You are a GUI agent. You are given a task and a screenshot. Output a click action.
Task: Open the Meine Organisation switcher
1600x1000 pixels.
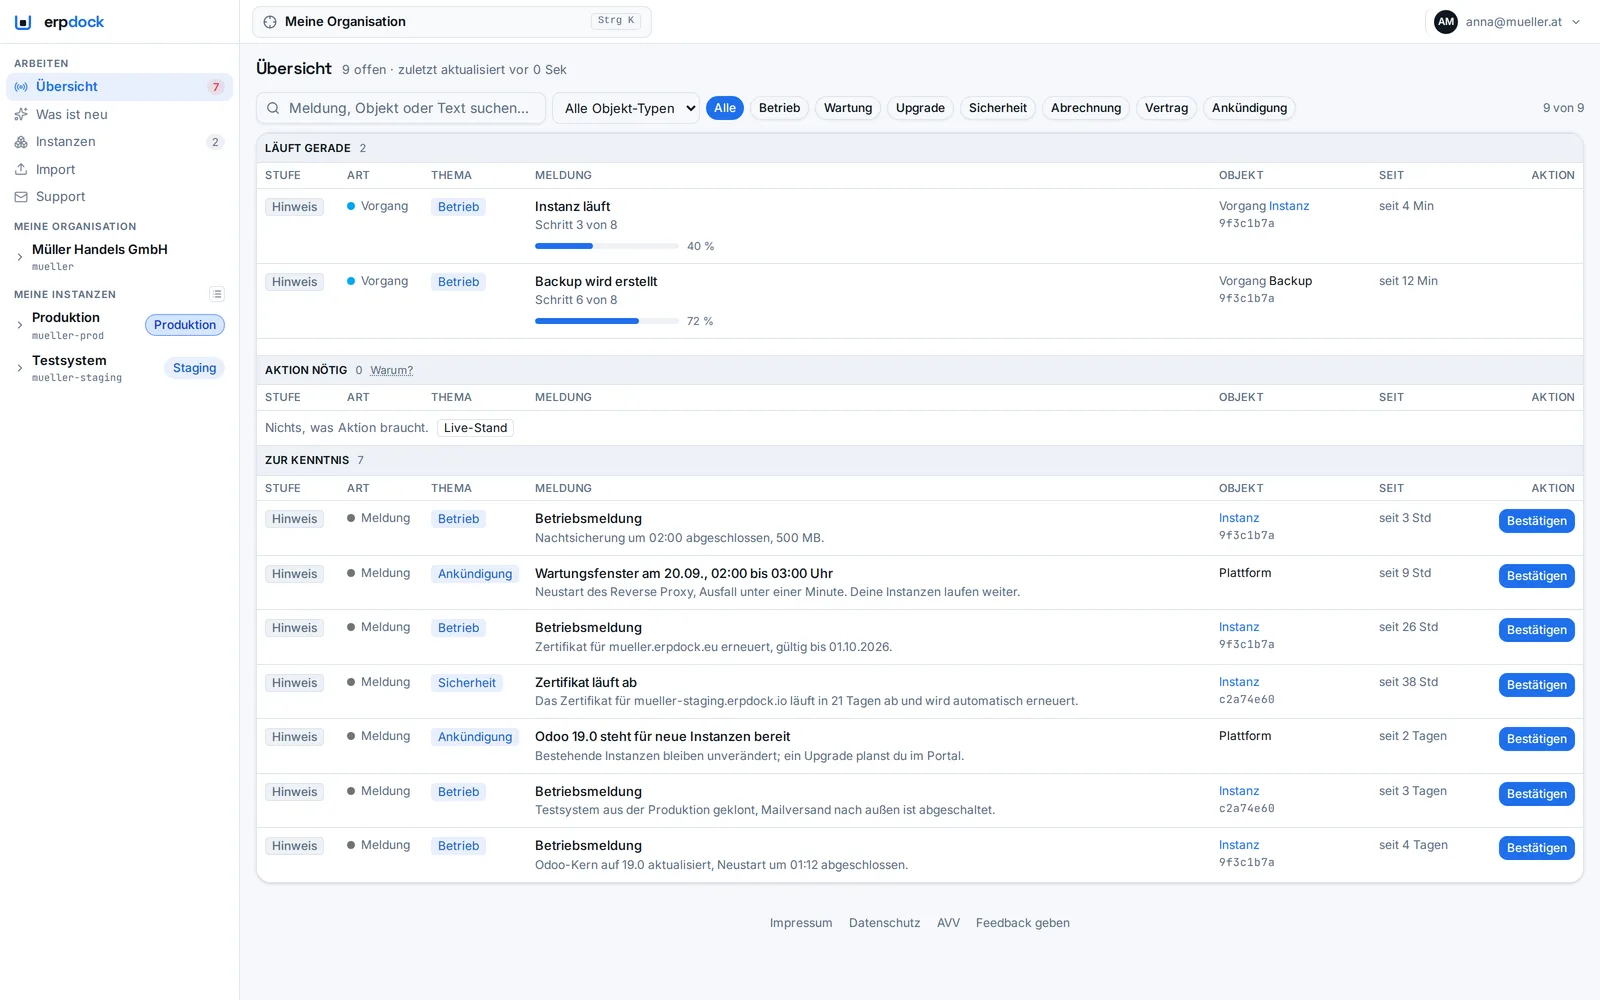click(452, 22)
